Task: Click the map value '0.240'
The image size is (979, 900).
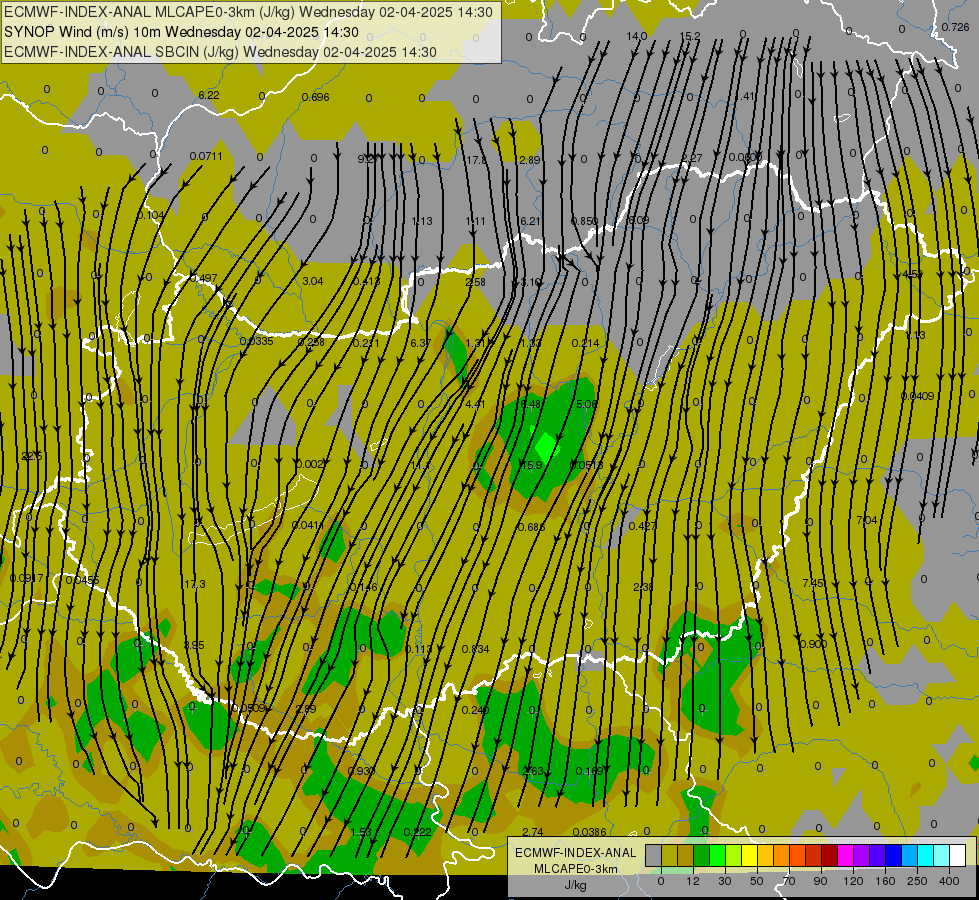Action: point(476,710)
